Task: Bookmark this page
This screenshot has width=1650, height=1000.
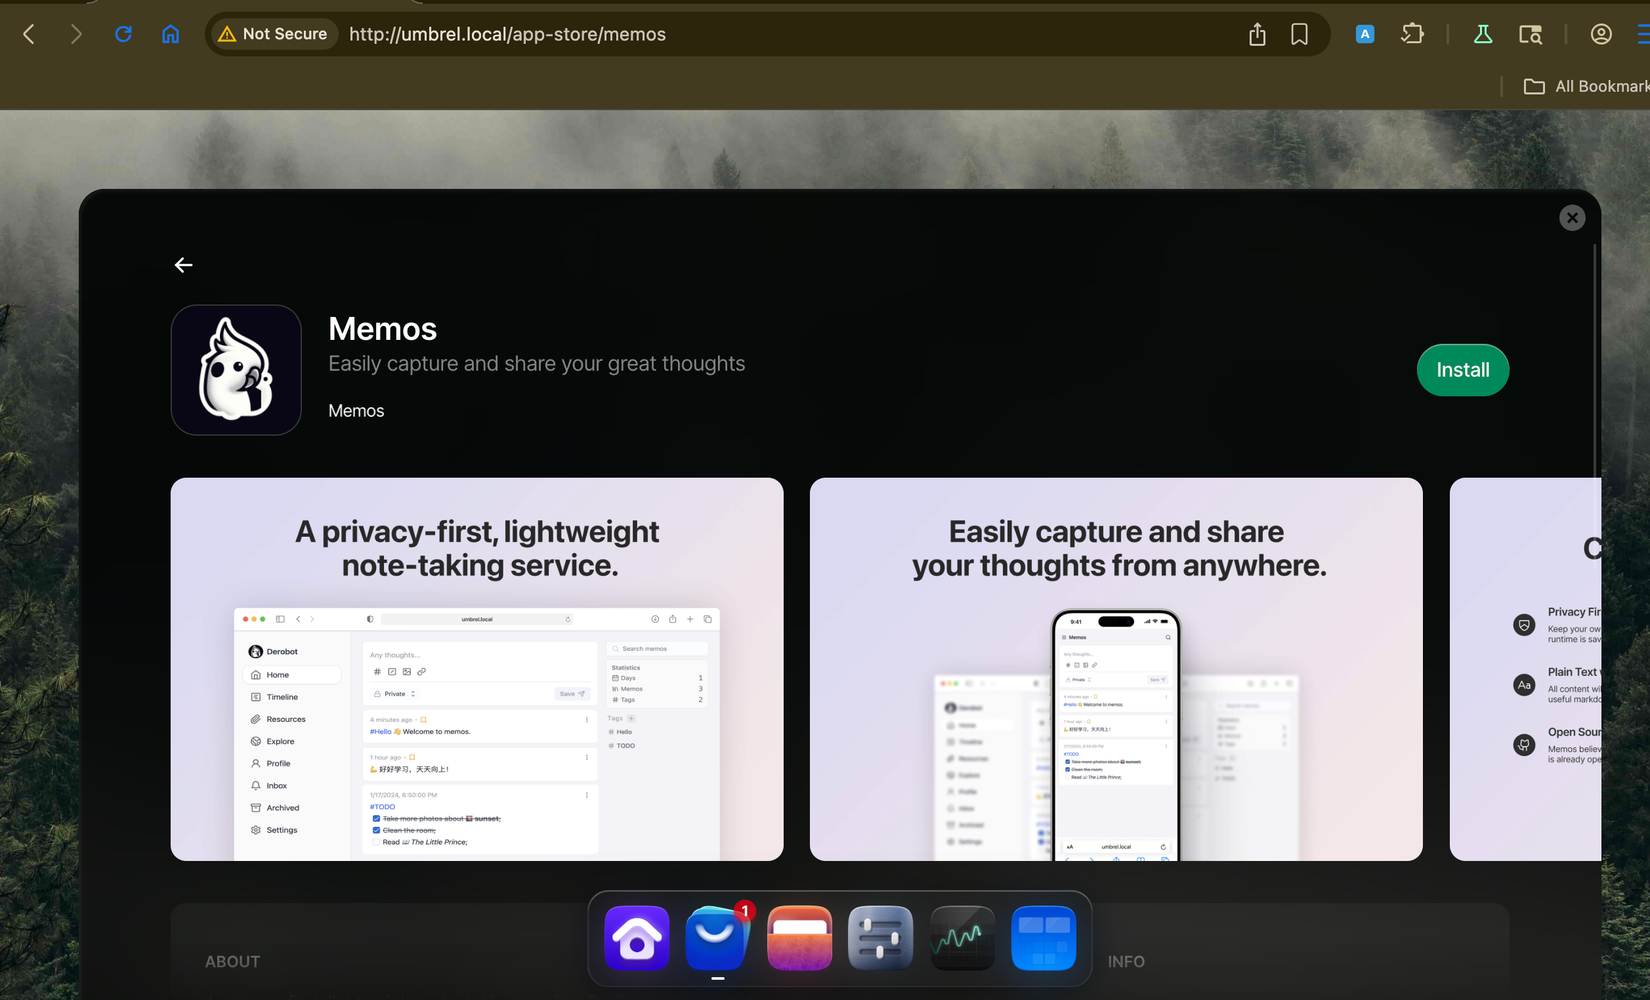Action: click(1299, 34)
